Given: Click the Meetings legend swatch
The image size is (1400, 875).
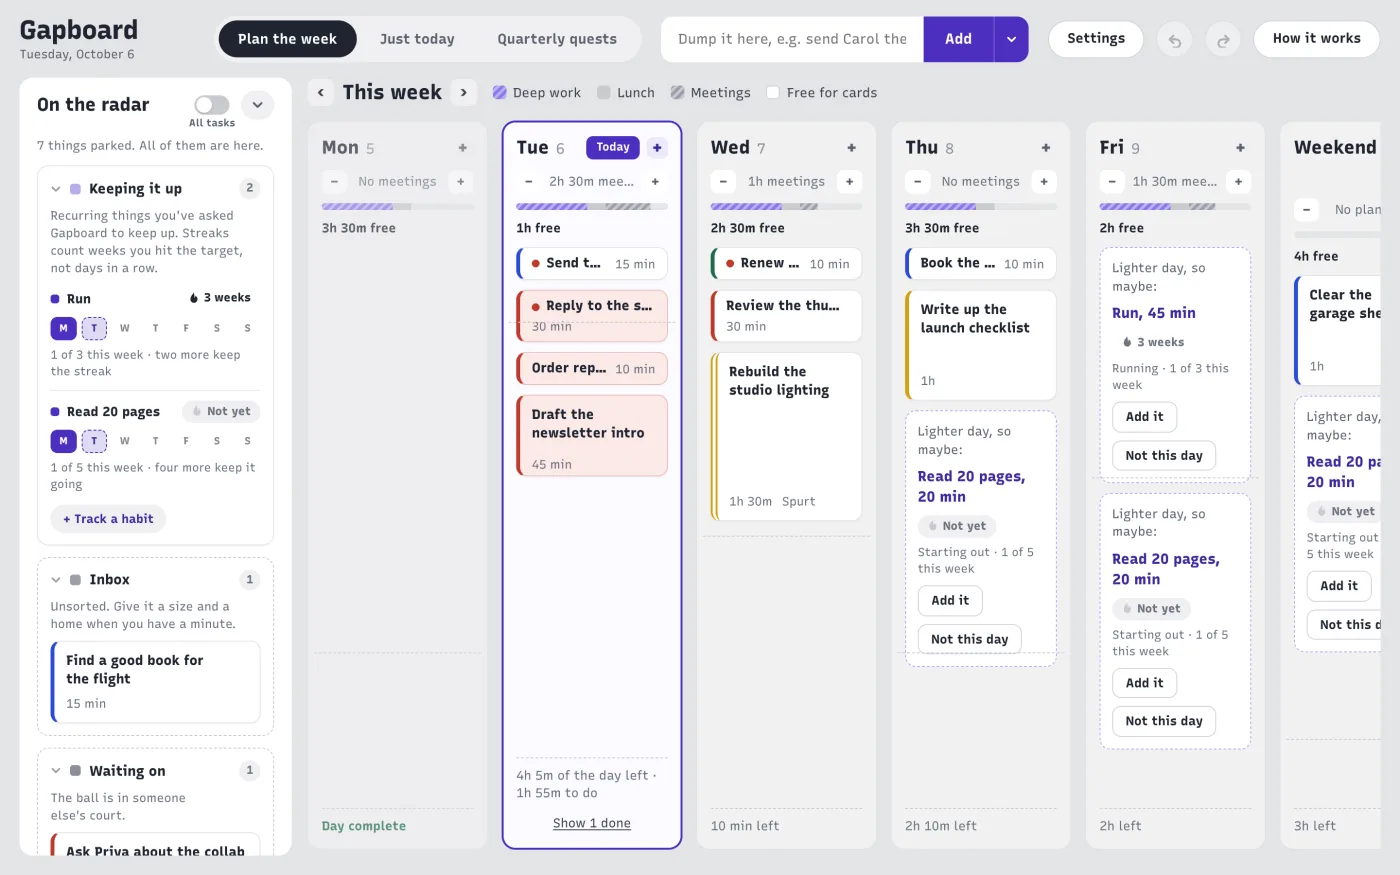Looking at the screenshot, I should [678, 93].
